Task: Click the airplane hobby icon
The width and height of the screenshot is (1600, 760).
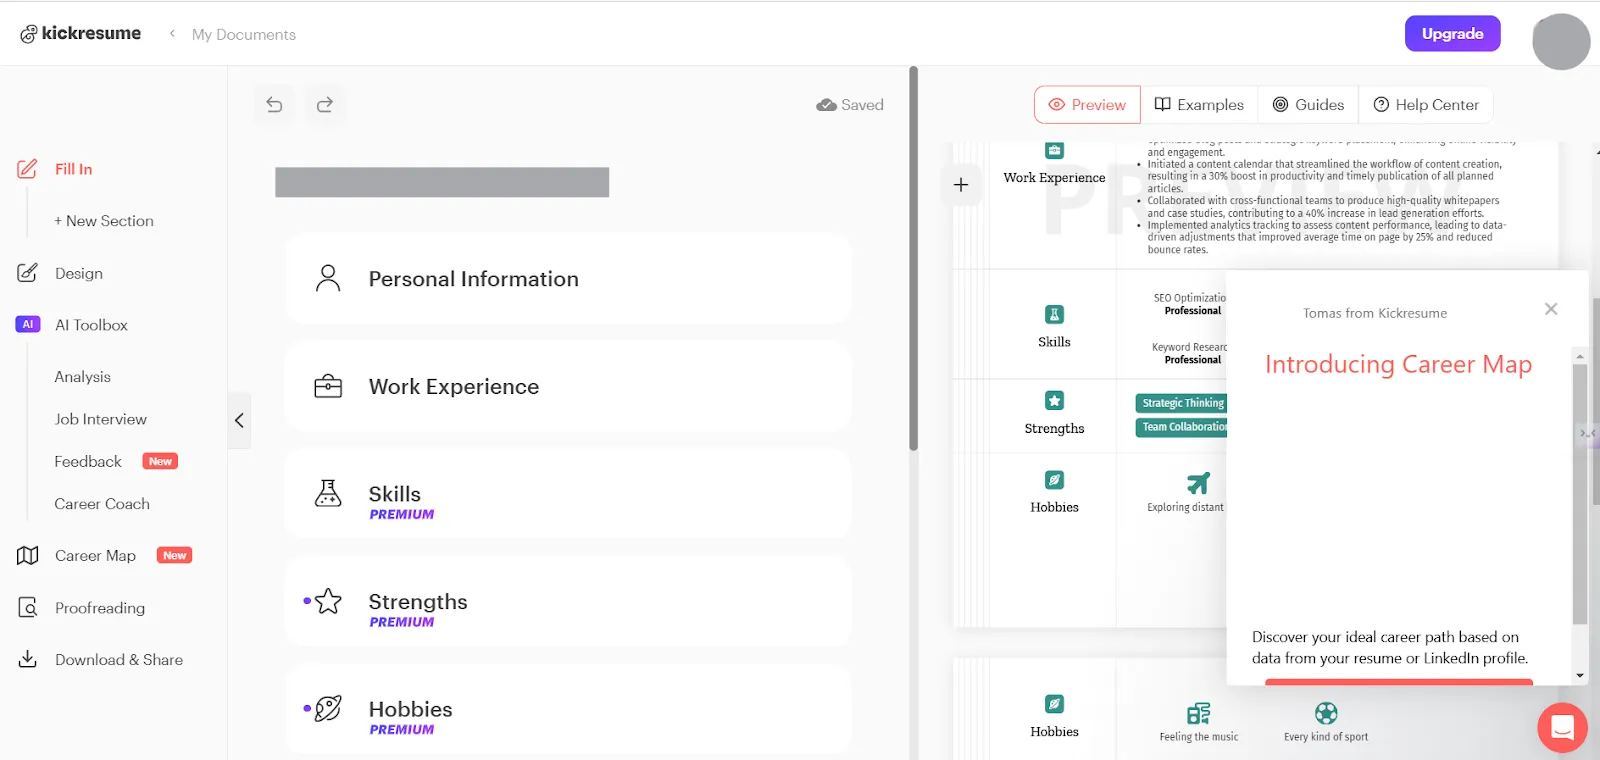Action: pos(1197,483)
